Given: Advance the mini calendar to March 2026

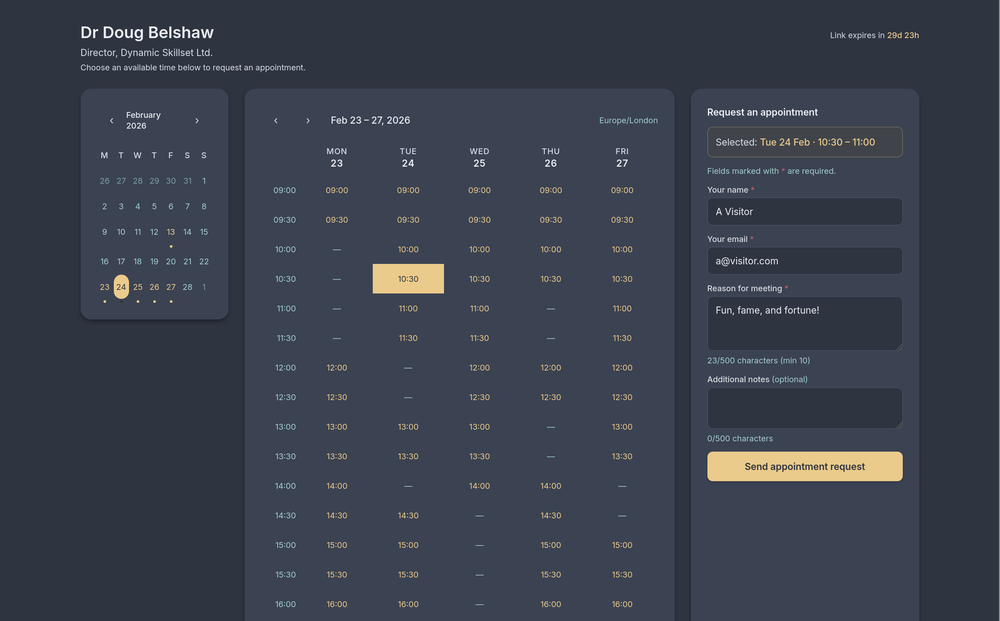Looking at the screenshot, I should (x=196, y=120).
